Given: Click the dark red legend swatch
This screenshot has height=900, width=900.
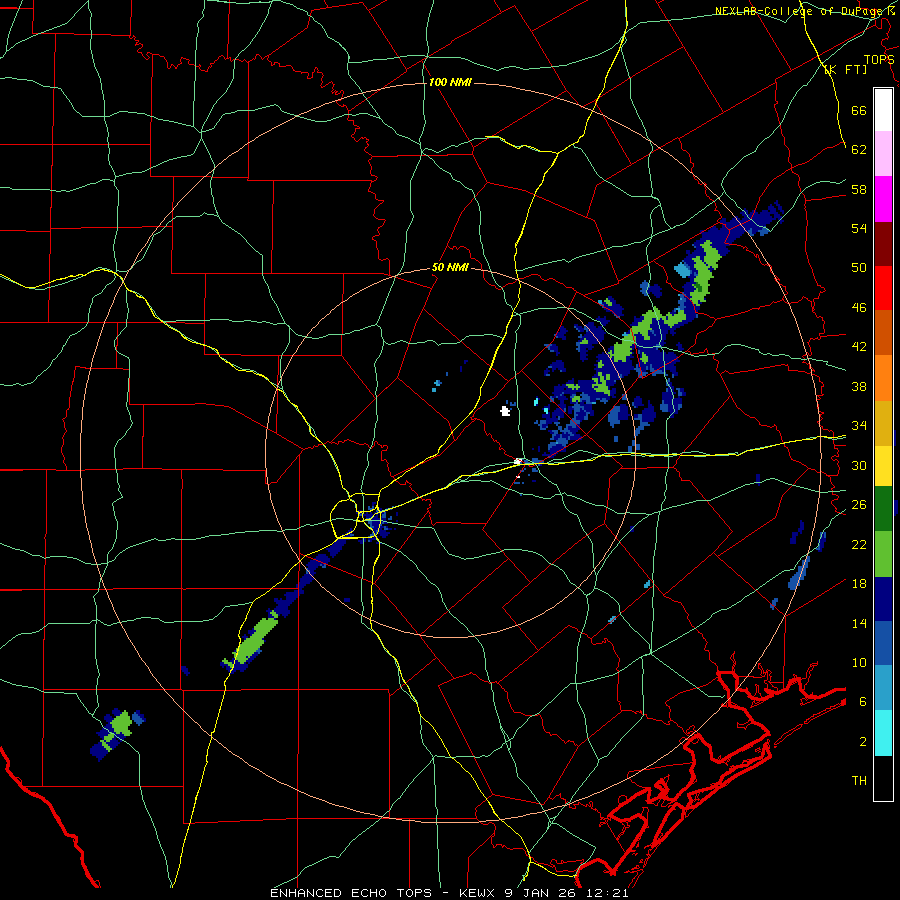Looking at the screenshot, I should 883,243.
